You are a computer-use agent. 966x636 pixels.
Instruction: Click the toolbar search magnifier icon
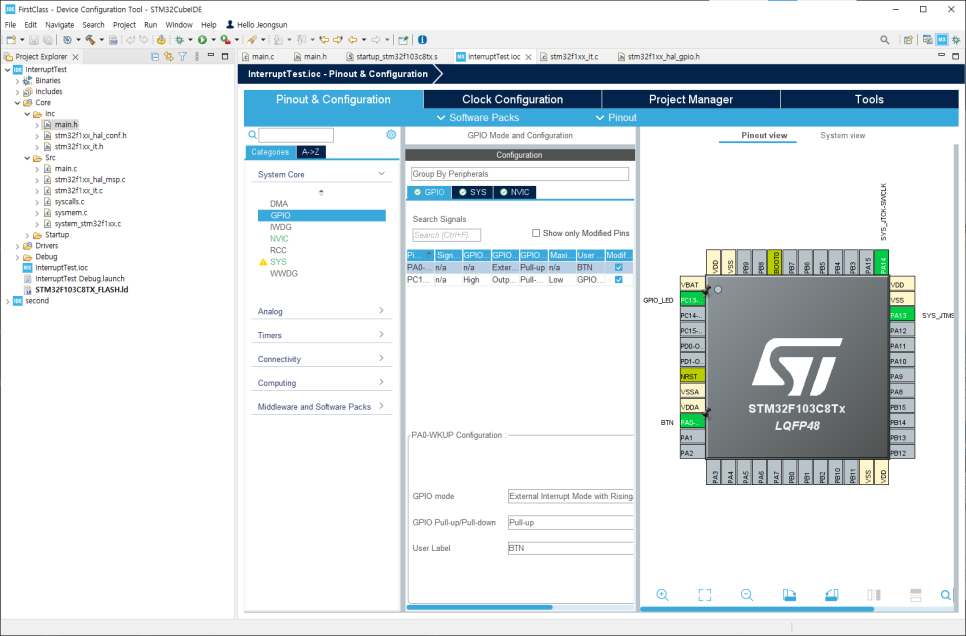[885, 39]
